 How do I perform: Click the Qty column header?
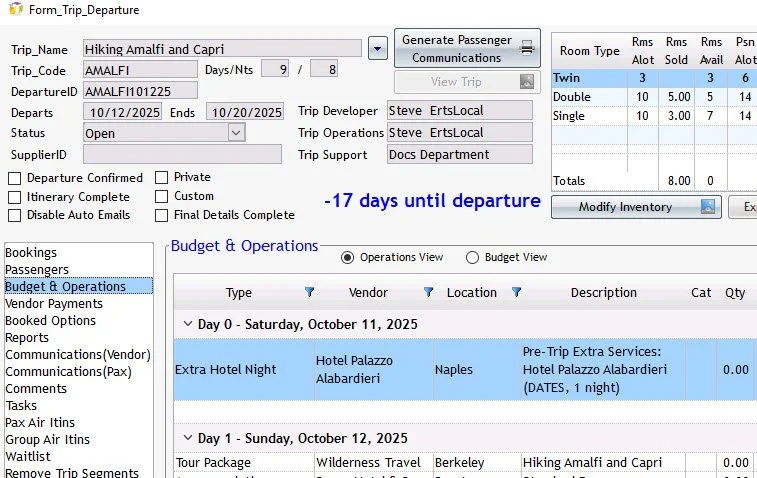(x=735, y=293)
